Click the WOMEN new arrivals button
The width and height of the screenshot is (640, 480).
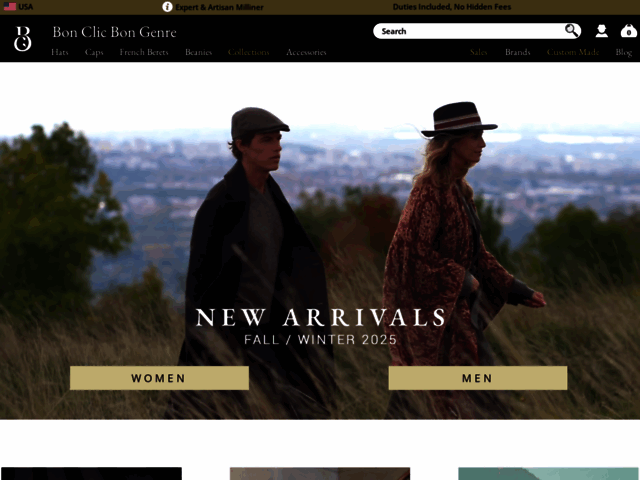click(159, 378)
